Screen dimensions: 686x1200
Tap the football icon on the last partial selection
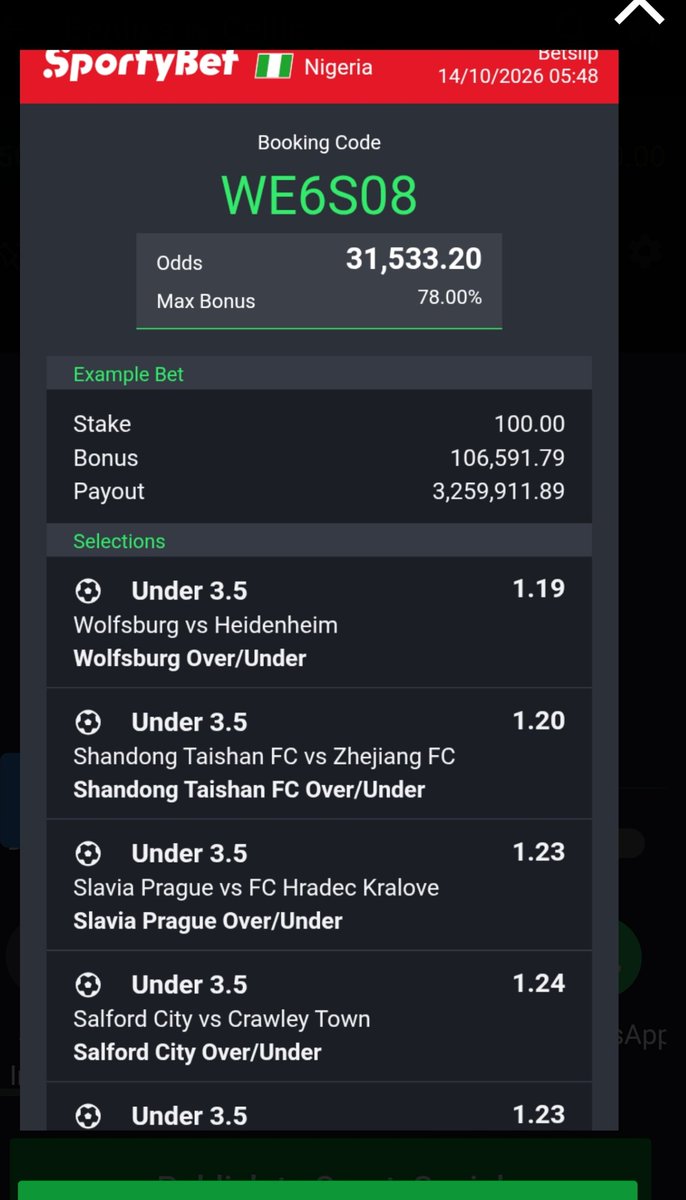88,1116
